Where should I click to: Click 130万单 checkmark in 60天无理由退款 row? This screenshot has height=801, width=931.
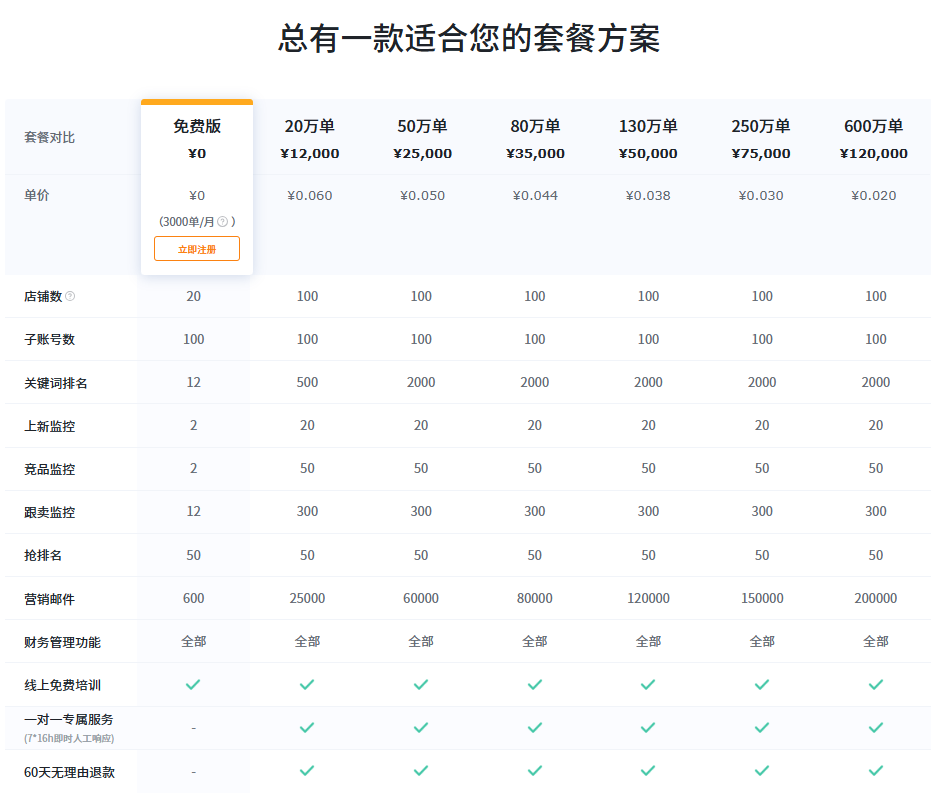648,771
